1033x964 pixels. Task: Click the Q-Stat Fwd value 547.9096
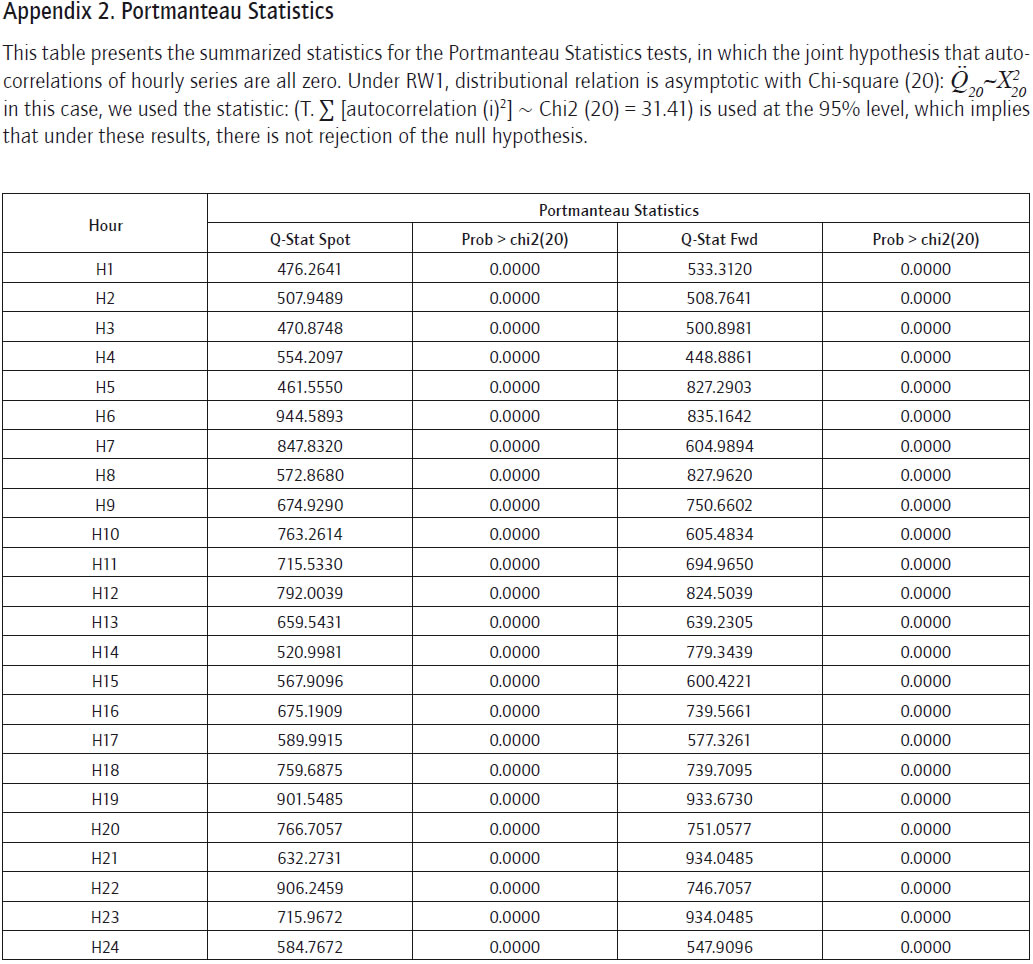pos(719,946)
